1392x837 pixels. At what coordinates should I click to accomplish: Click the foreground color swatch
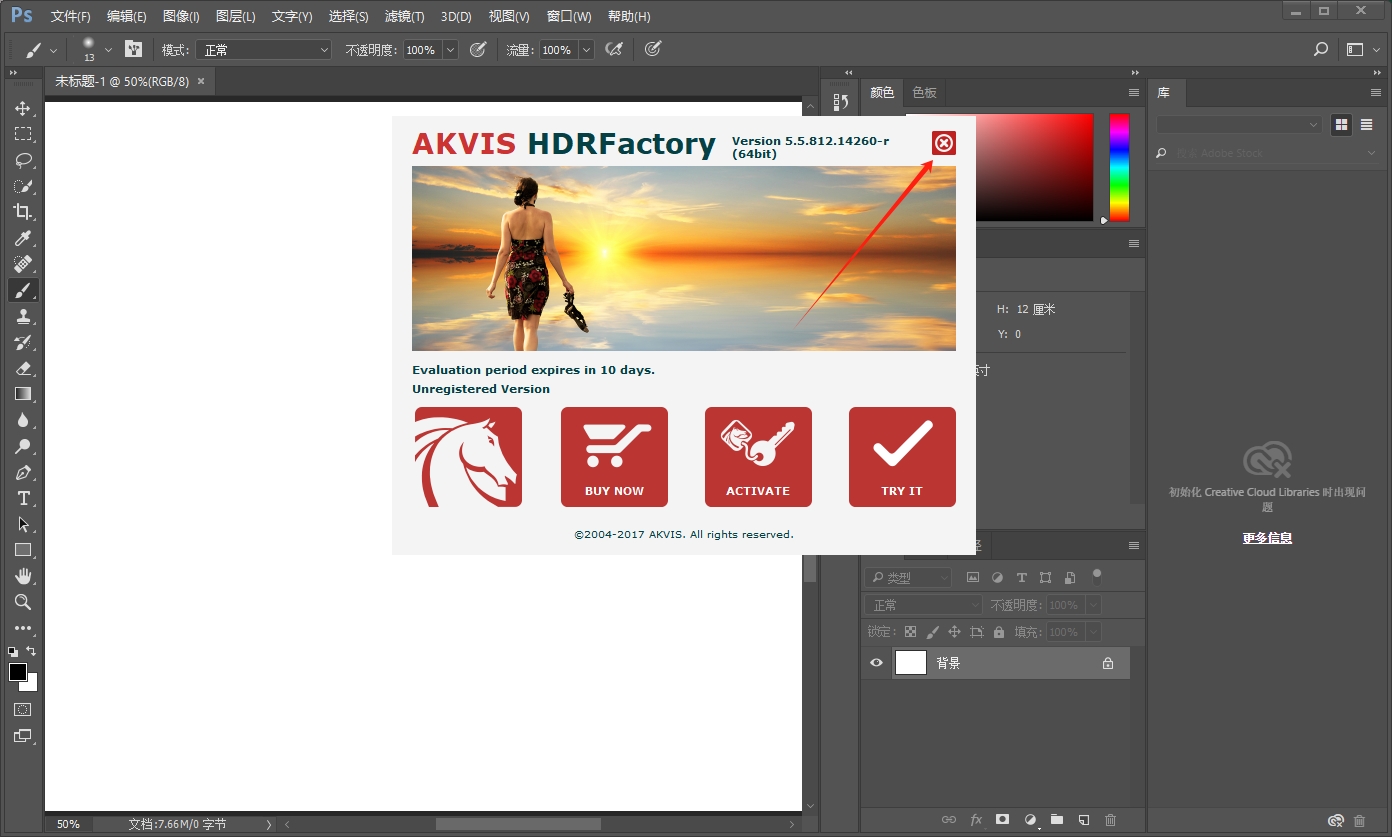[18, 672]
